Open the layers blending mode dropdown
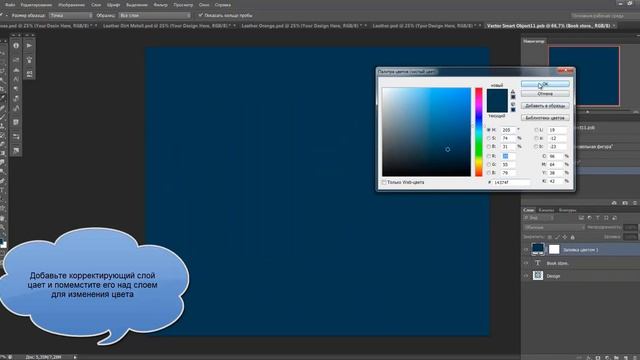Screen dimensions: 640x360 click(553, 227)
